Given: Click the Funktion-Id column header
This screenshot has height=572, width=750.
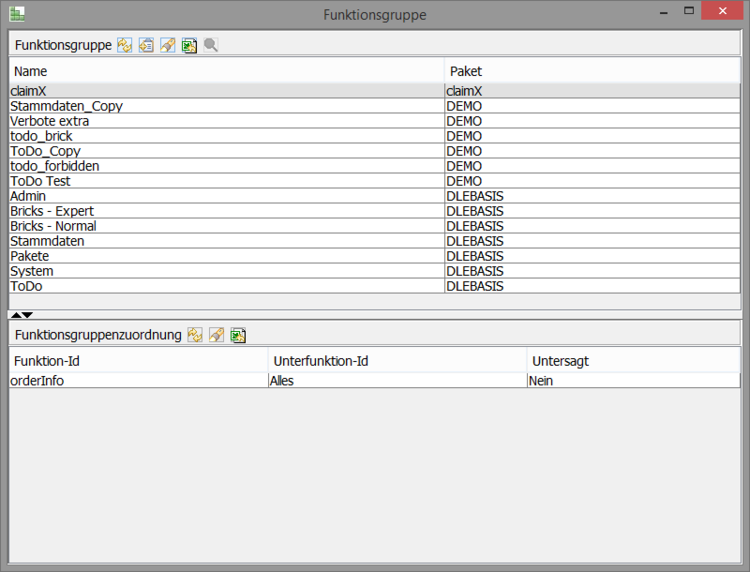Looking at the screenshot, I should [x=138, y=360].
